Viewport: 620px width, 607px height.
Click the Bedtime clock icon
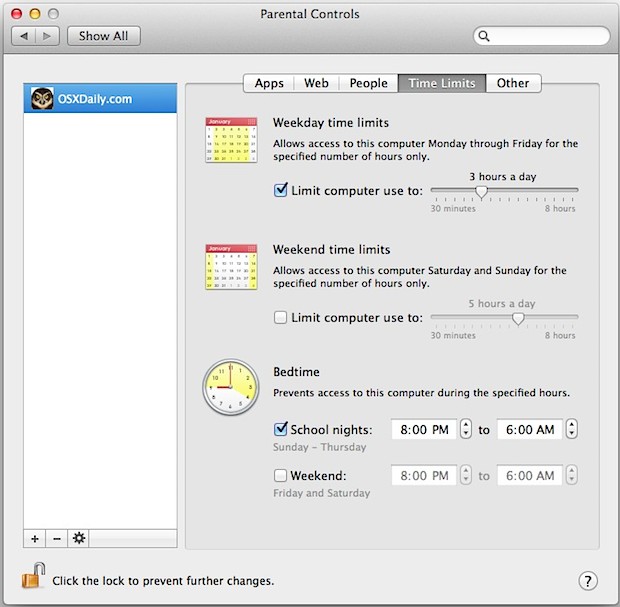pyautogui.click(x=231, y=387)
